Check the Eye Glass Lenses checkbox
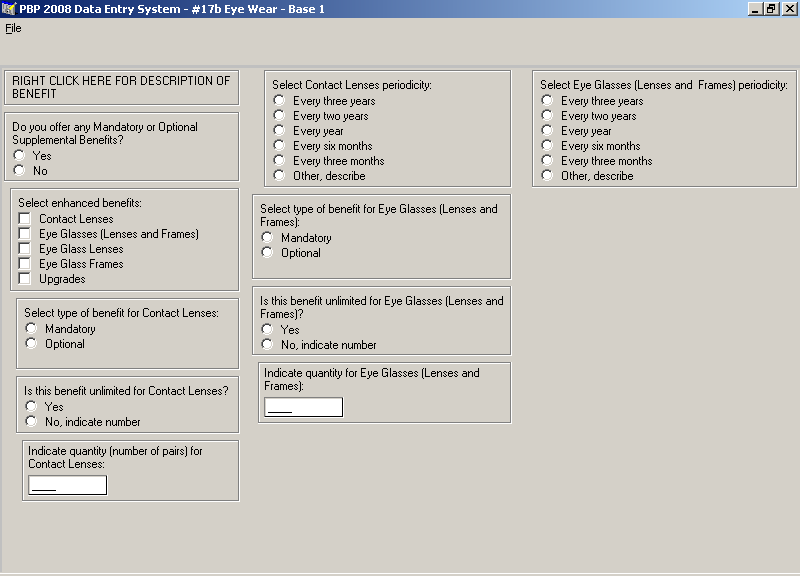The image size is (800, 576). click(x=24, y=248)
